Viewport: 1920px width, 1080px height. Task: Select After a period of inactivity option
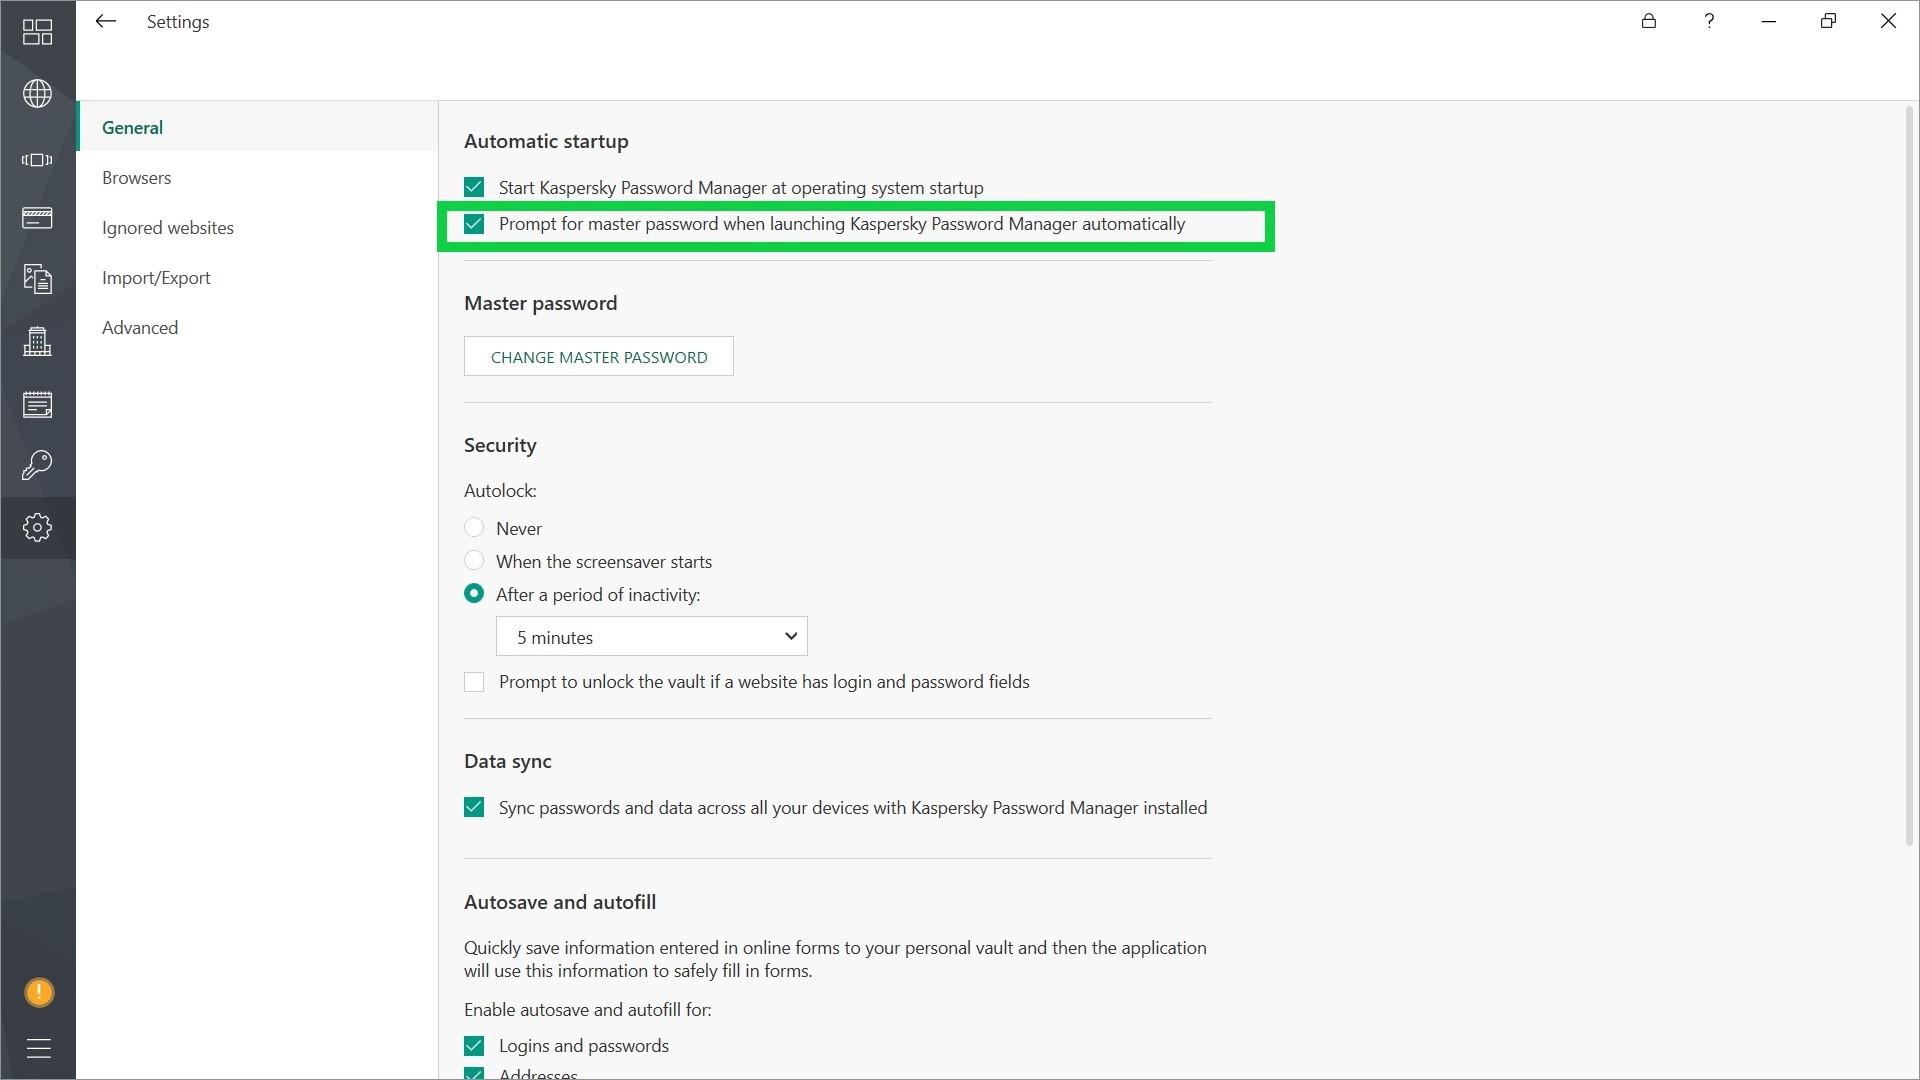474,594
